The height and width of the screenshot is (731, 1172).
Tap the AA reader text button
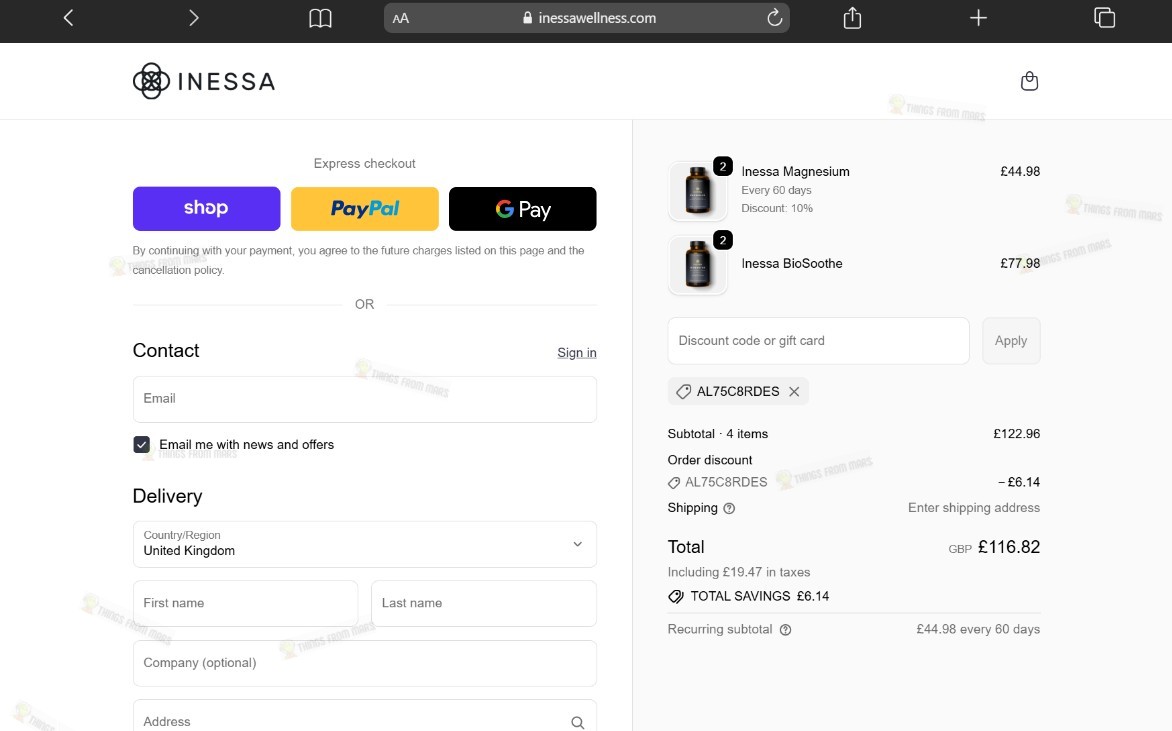[x=401, y=19]
